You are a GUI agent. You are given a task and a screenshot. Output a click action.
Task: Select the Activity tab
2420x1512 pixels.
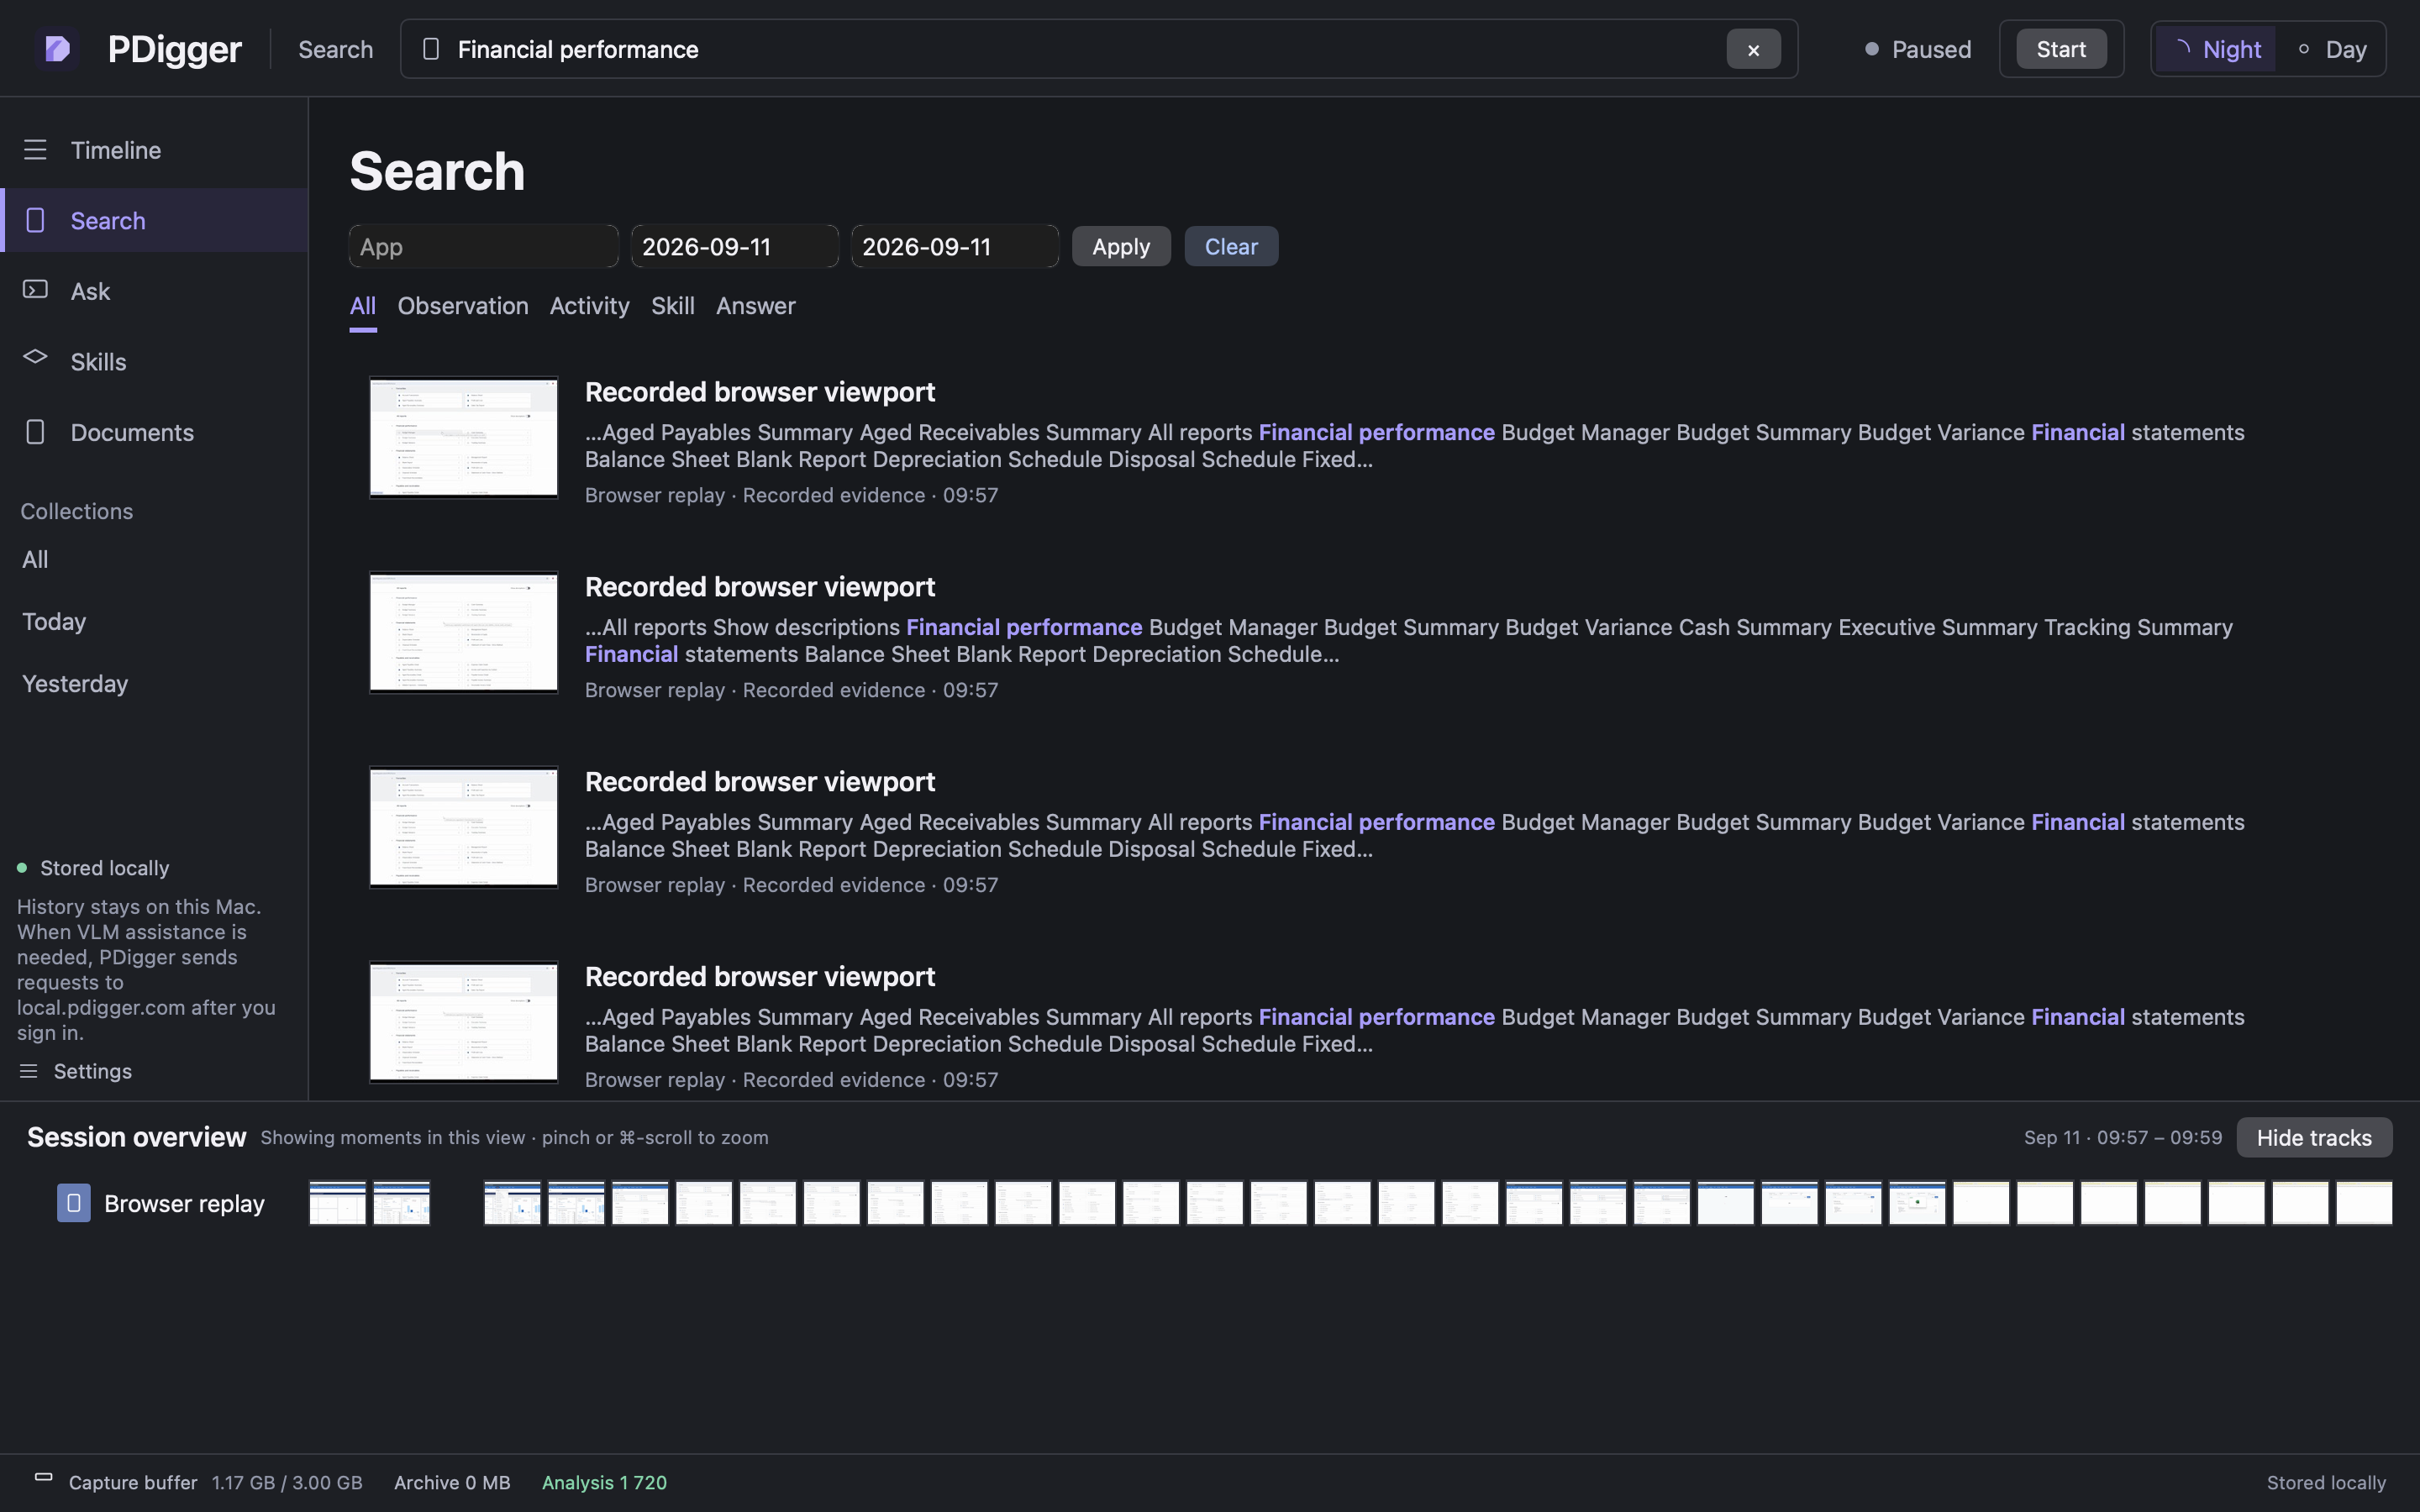pos(590,306)
